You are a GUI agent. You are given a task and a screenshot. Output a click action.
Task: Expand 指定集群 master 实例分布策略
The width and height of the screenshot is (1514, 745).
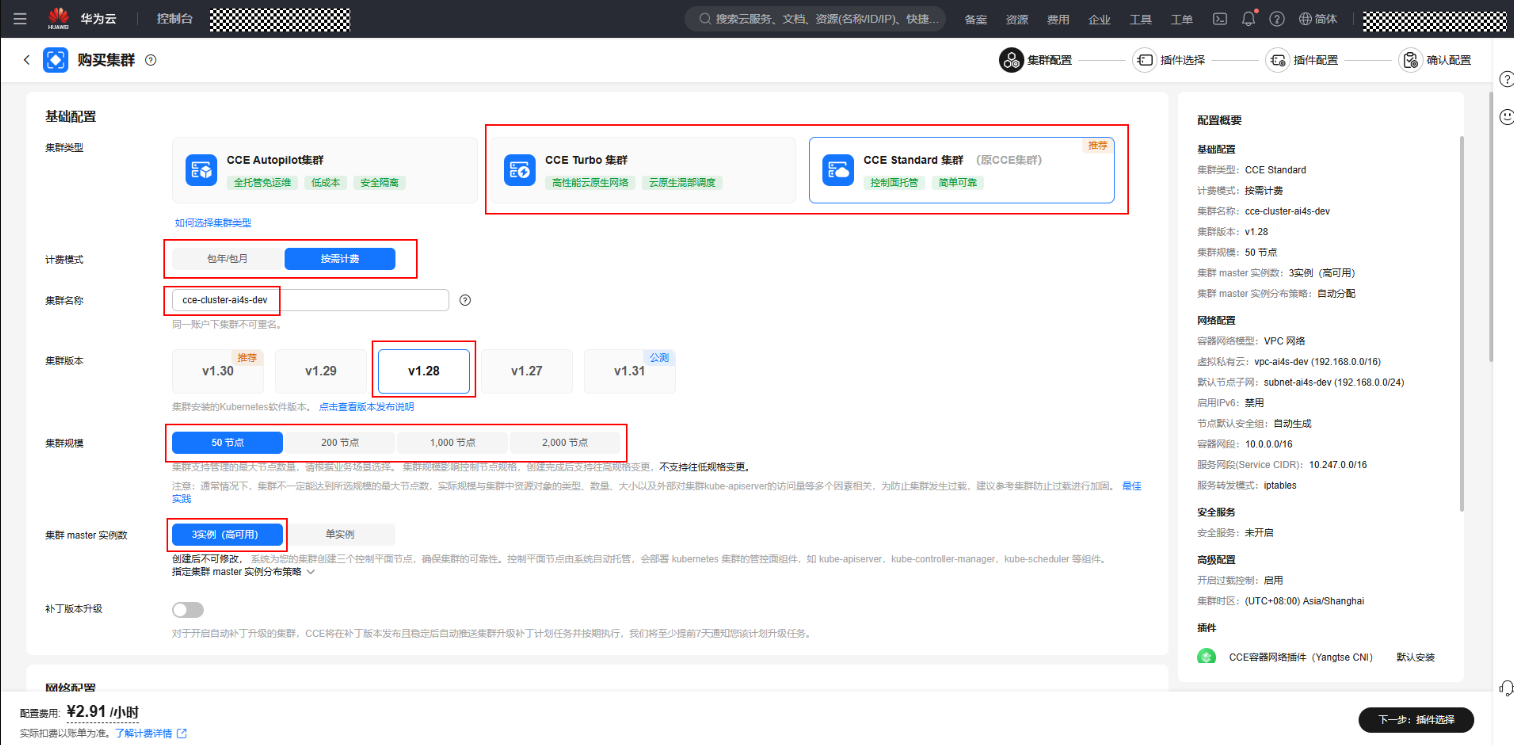244,572
